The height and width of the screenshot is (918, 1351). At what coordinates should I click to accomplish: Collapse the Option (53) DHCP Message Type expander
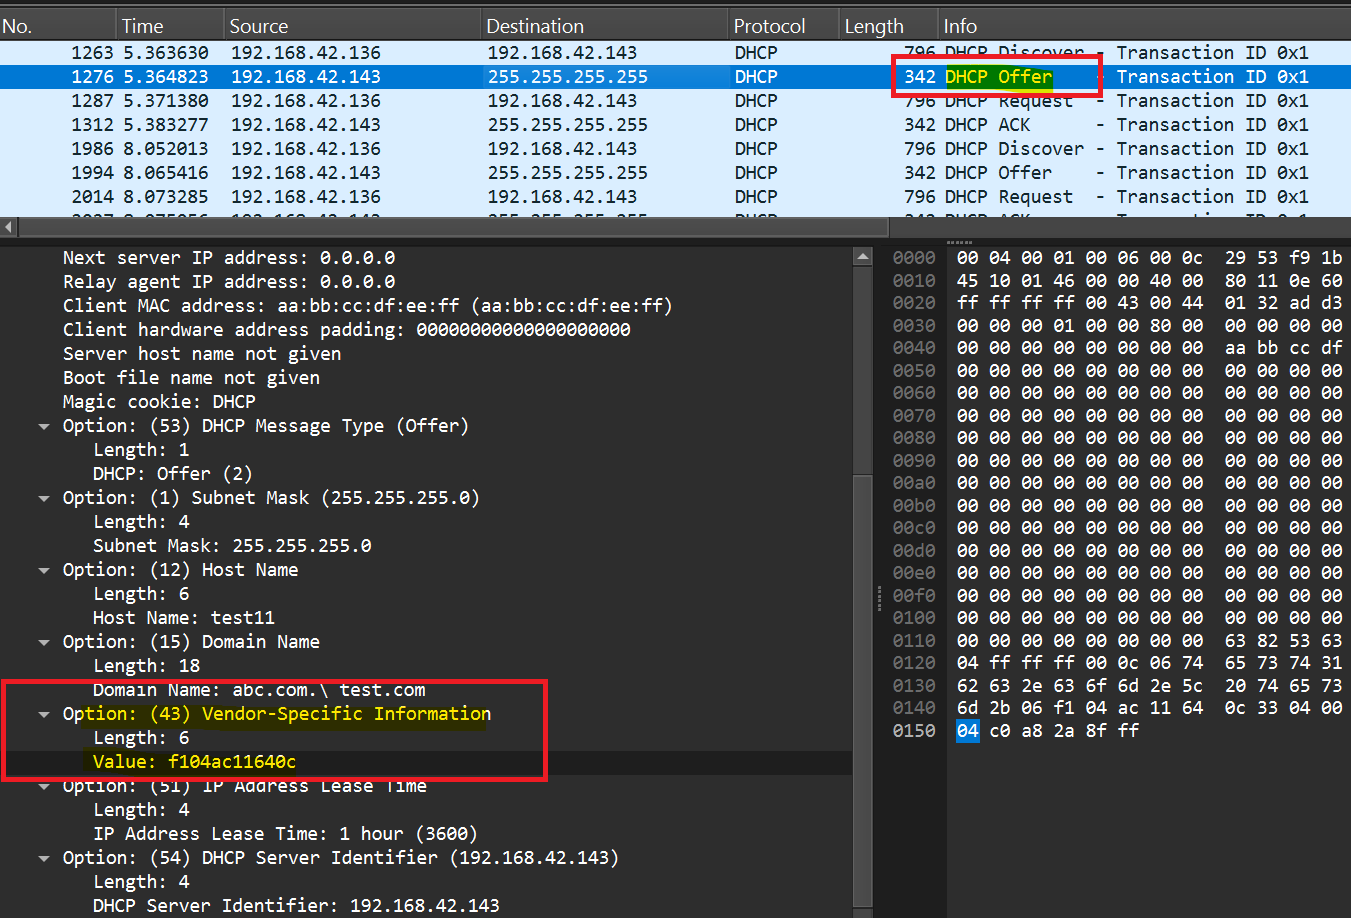pyautogui.click(x=44, y=425)
